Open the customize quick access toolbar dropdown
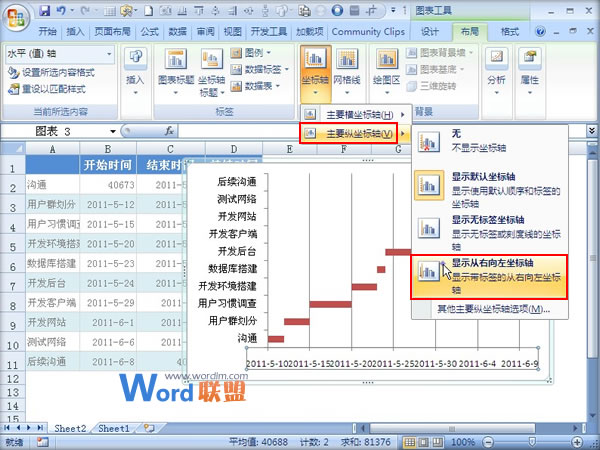This screenshot has height=450, width=600. pyautogui.click(x=393, y=11)
